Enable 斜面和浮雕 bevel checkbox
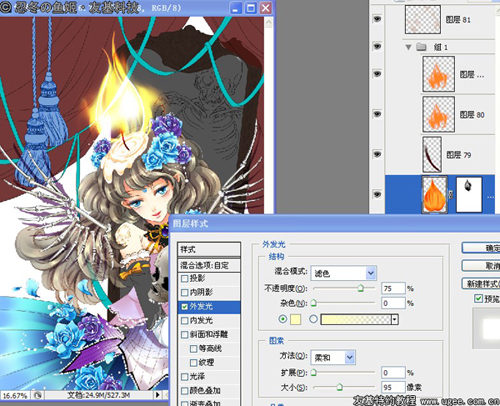This screenshot has height=406, width=500. (x=185, y=335)
